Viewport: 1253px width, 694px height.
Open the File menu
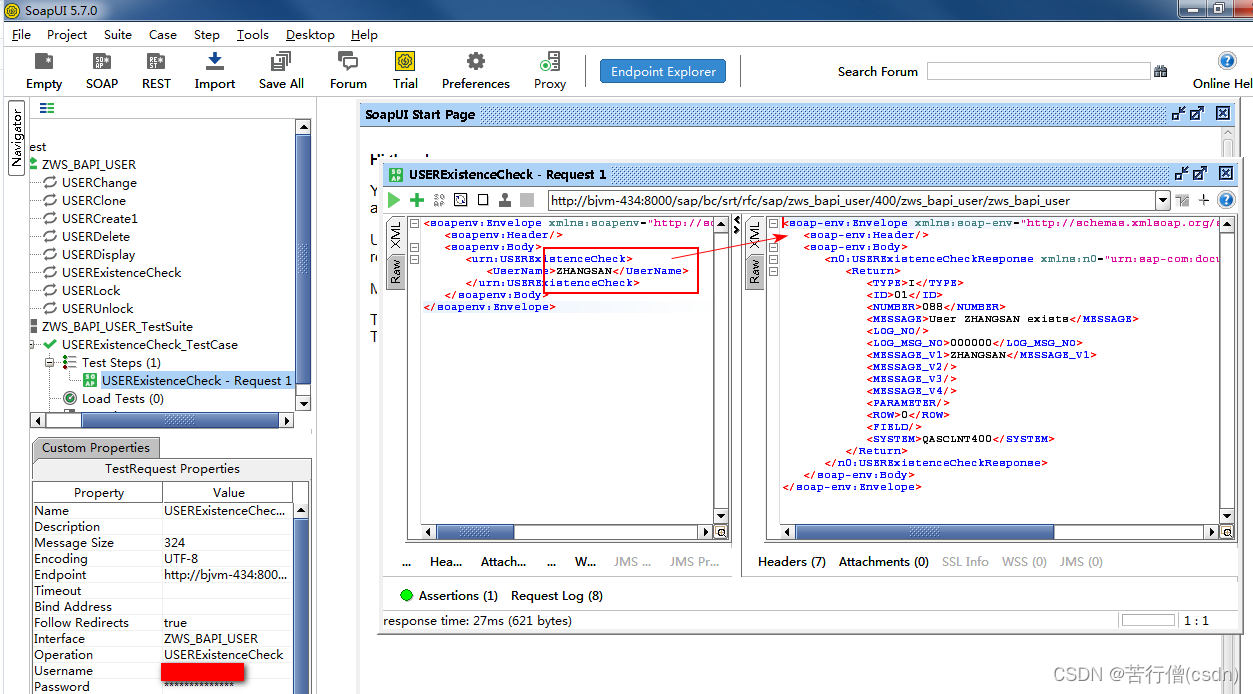click(21, 34)
